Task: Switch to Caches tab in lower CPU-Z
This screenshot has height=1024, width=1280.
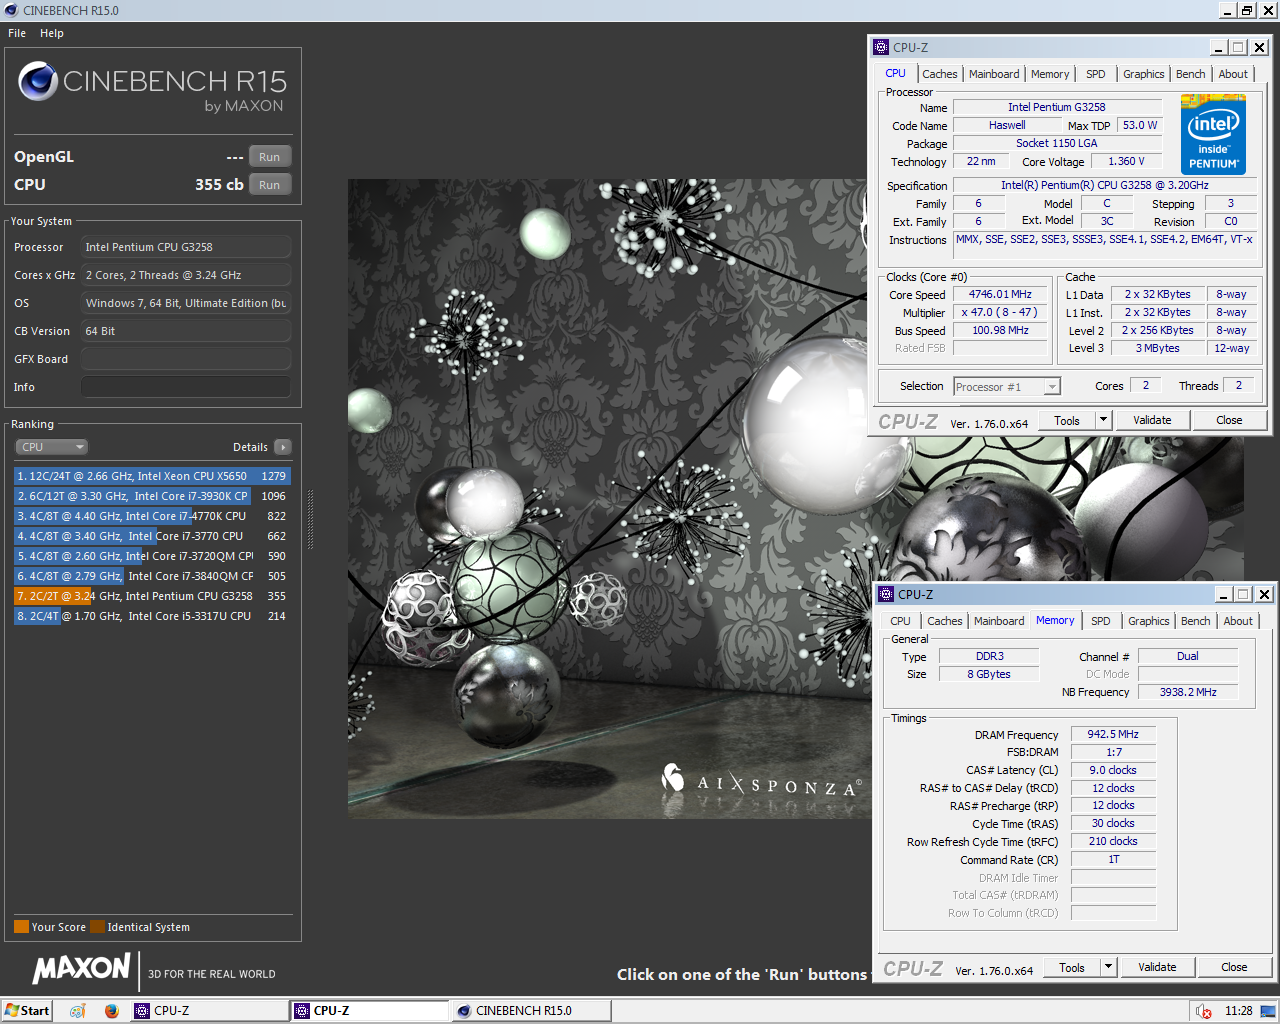Action: pyautogui.click(x=945, y=621)
